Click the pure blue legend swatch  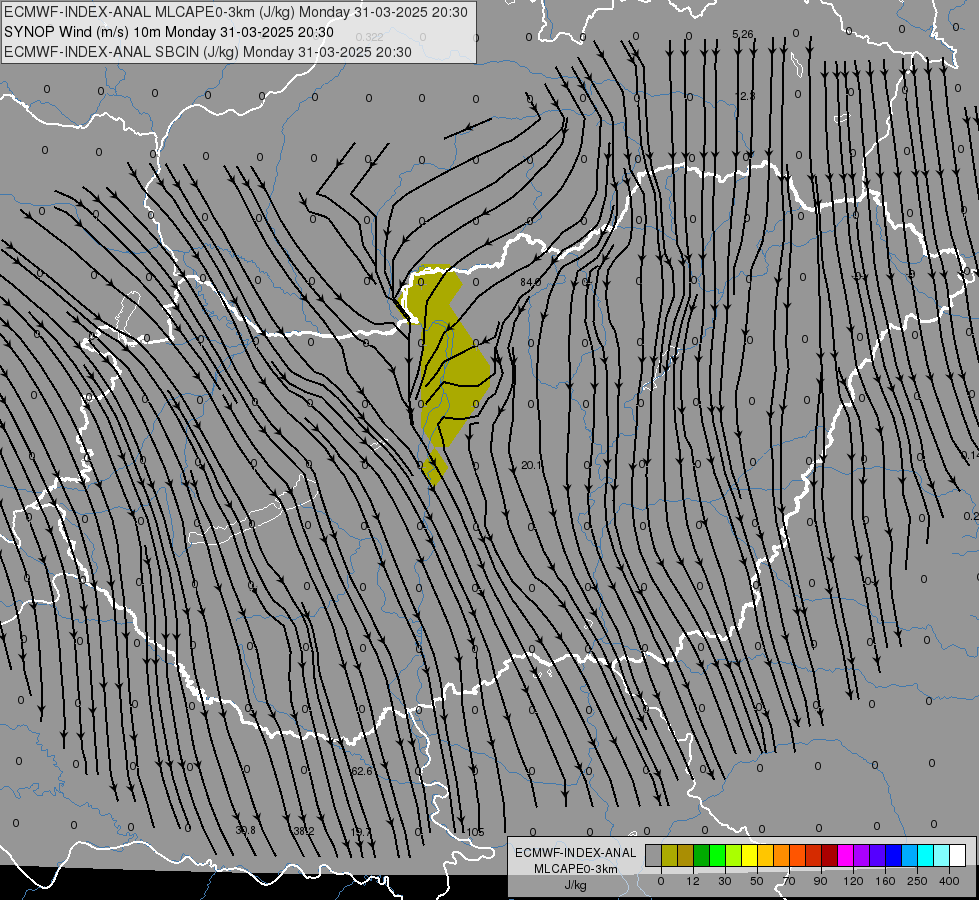[x=894, y=855]
